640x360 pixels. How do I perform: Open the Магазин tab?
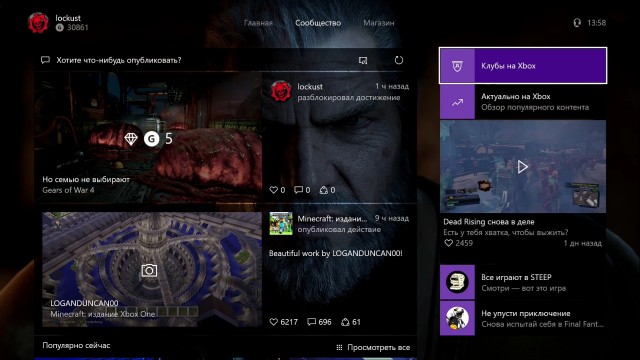[379, 23]
